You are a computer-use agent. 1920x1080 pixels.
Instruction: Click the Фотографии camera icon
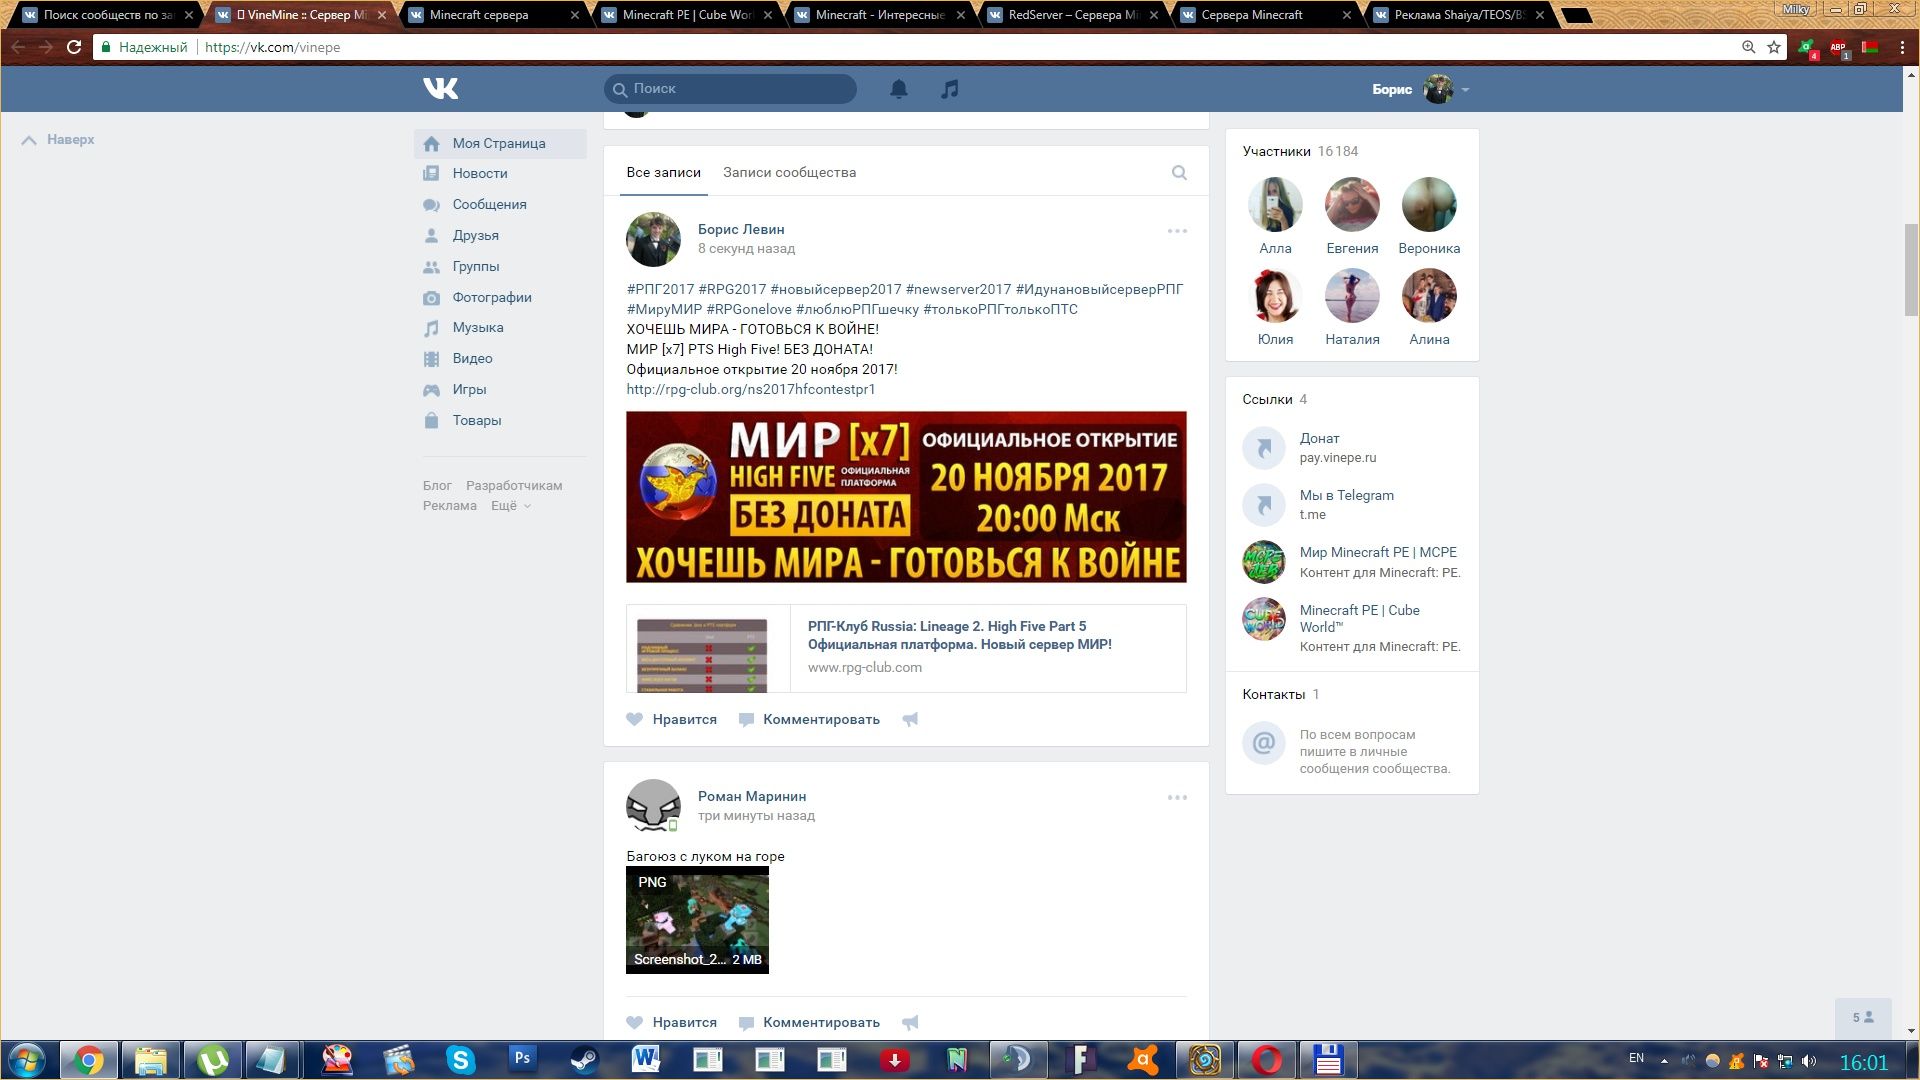pyautogui.click(x=431, y=298)
